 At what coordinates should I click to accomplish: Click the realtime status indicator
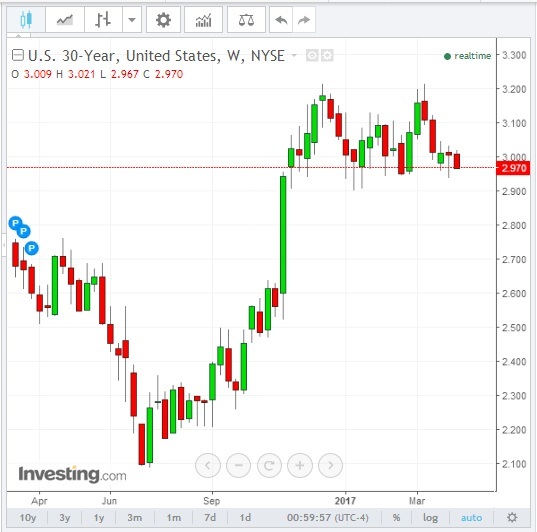[467, 56]
